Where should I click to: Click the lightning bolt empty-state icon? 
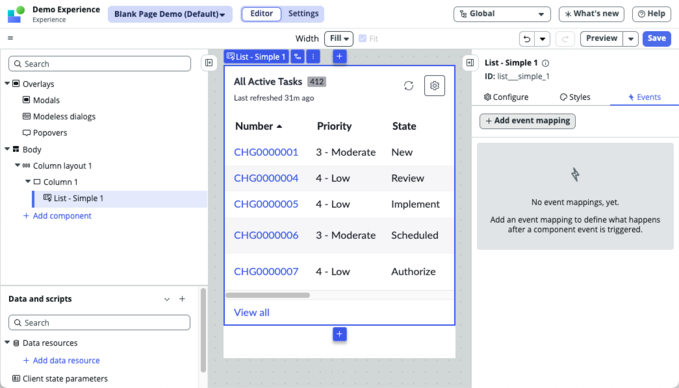pyautogui.click(x=575, y=175)
